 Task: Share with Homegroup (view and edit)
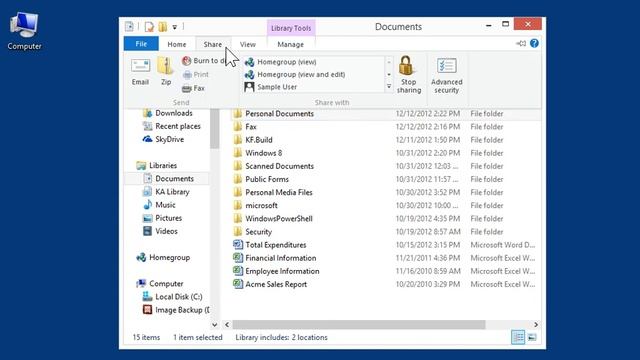click(x=294, y=75)
